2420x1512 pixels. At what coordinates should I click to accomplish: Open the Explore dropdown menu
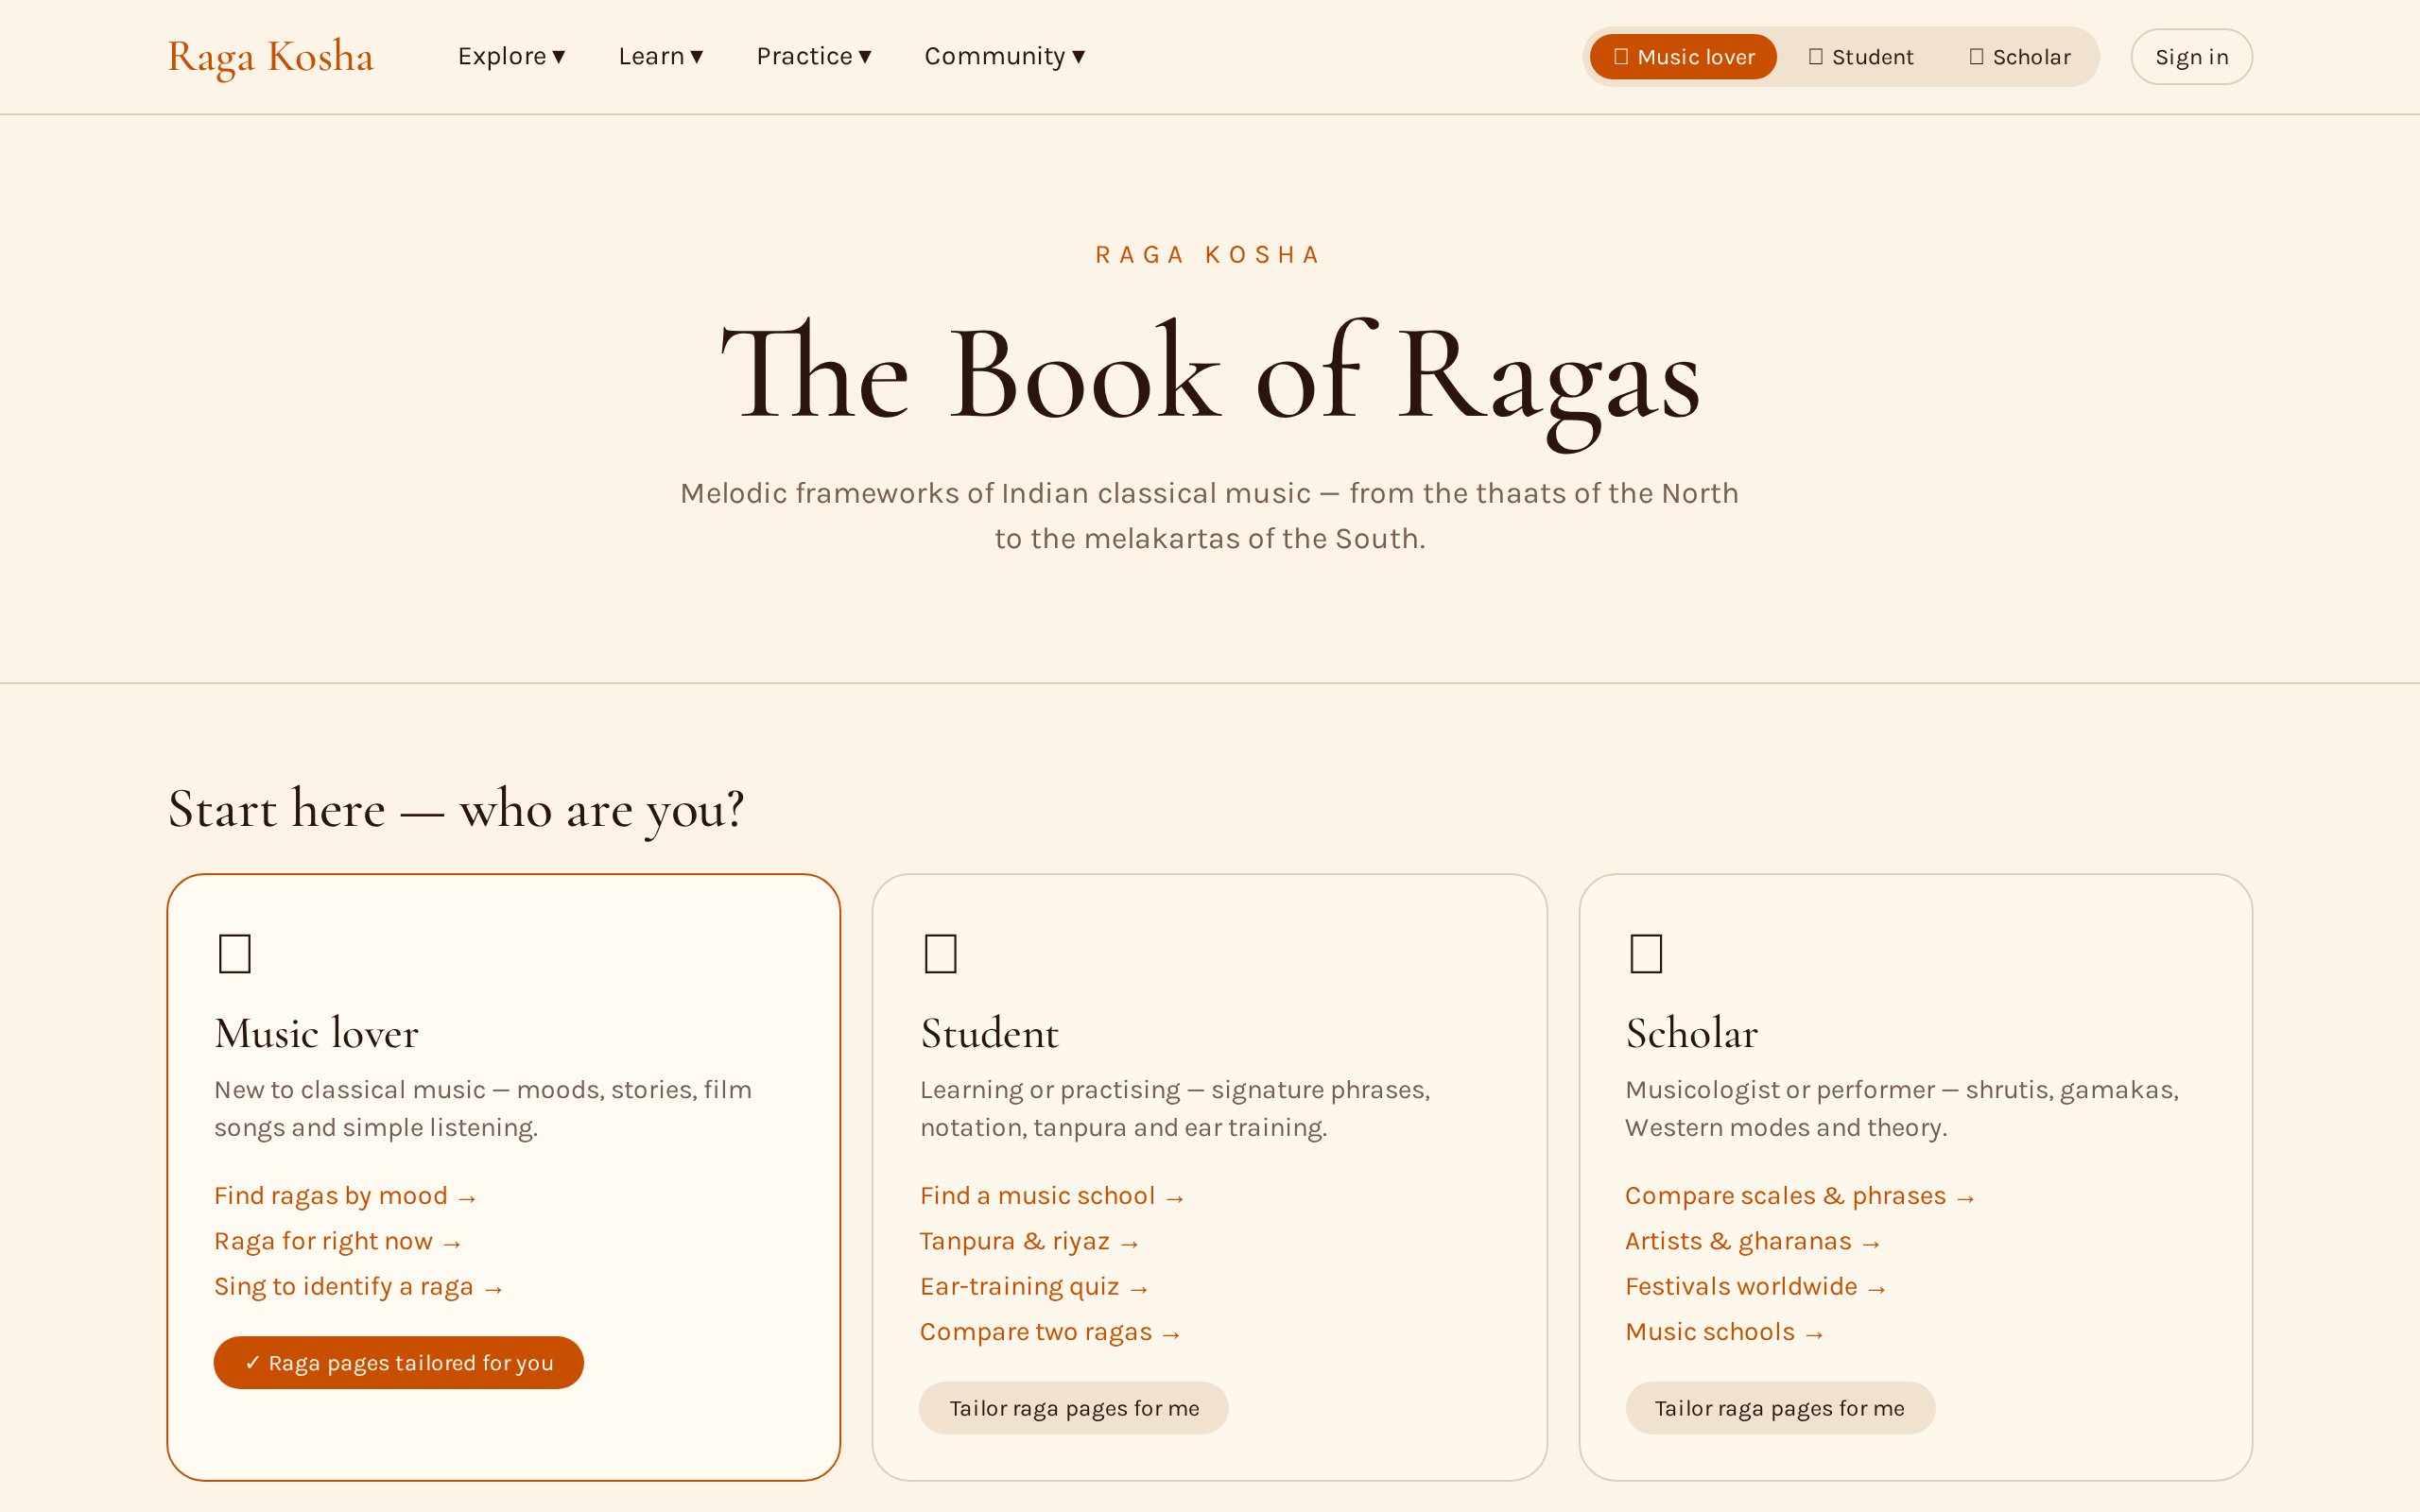[x=512, y=56]
